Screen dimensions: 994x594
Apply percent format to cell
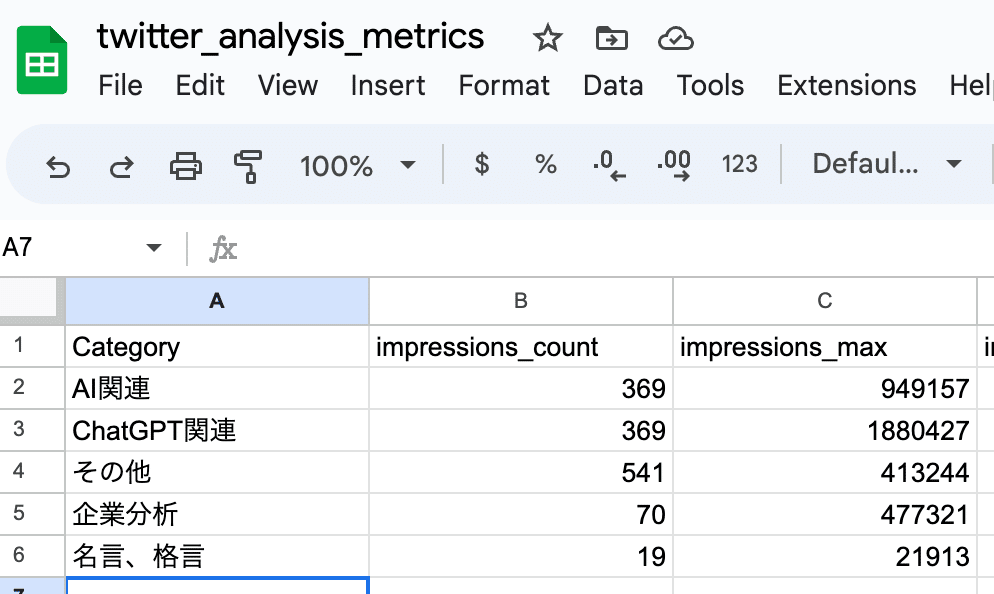pyautogui.click(x=545, y=165)
